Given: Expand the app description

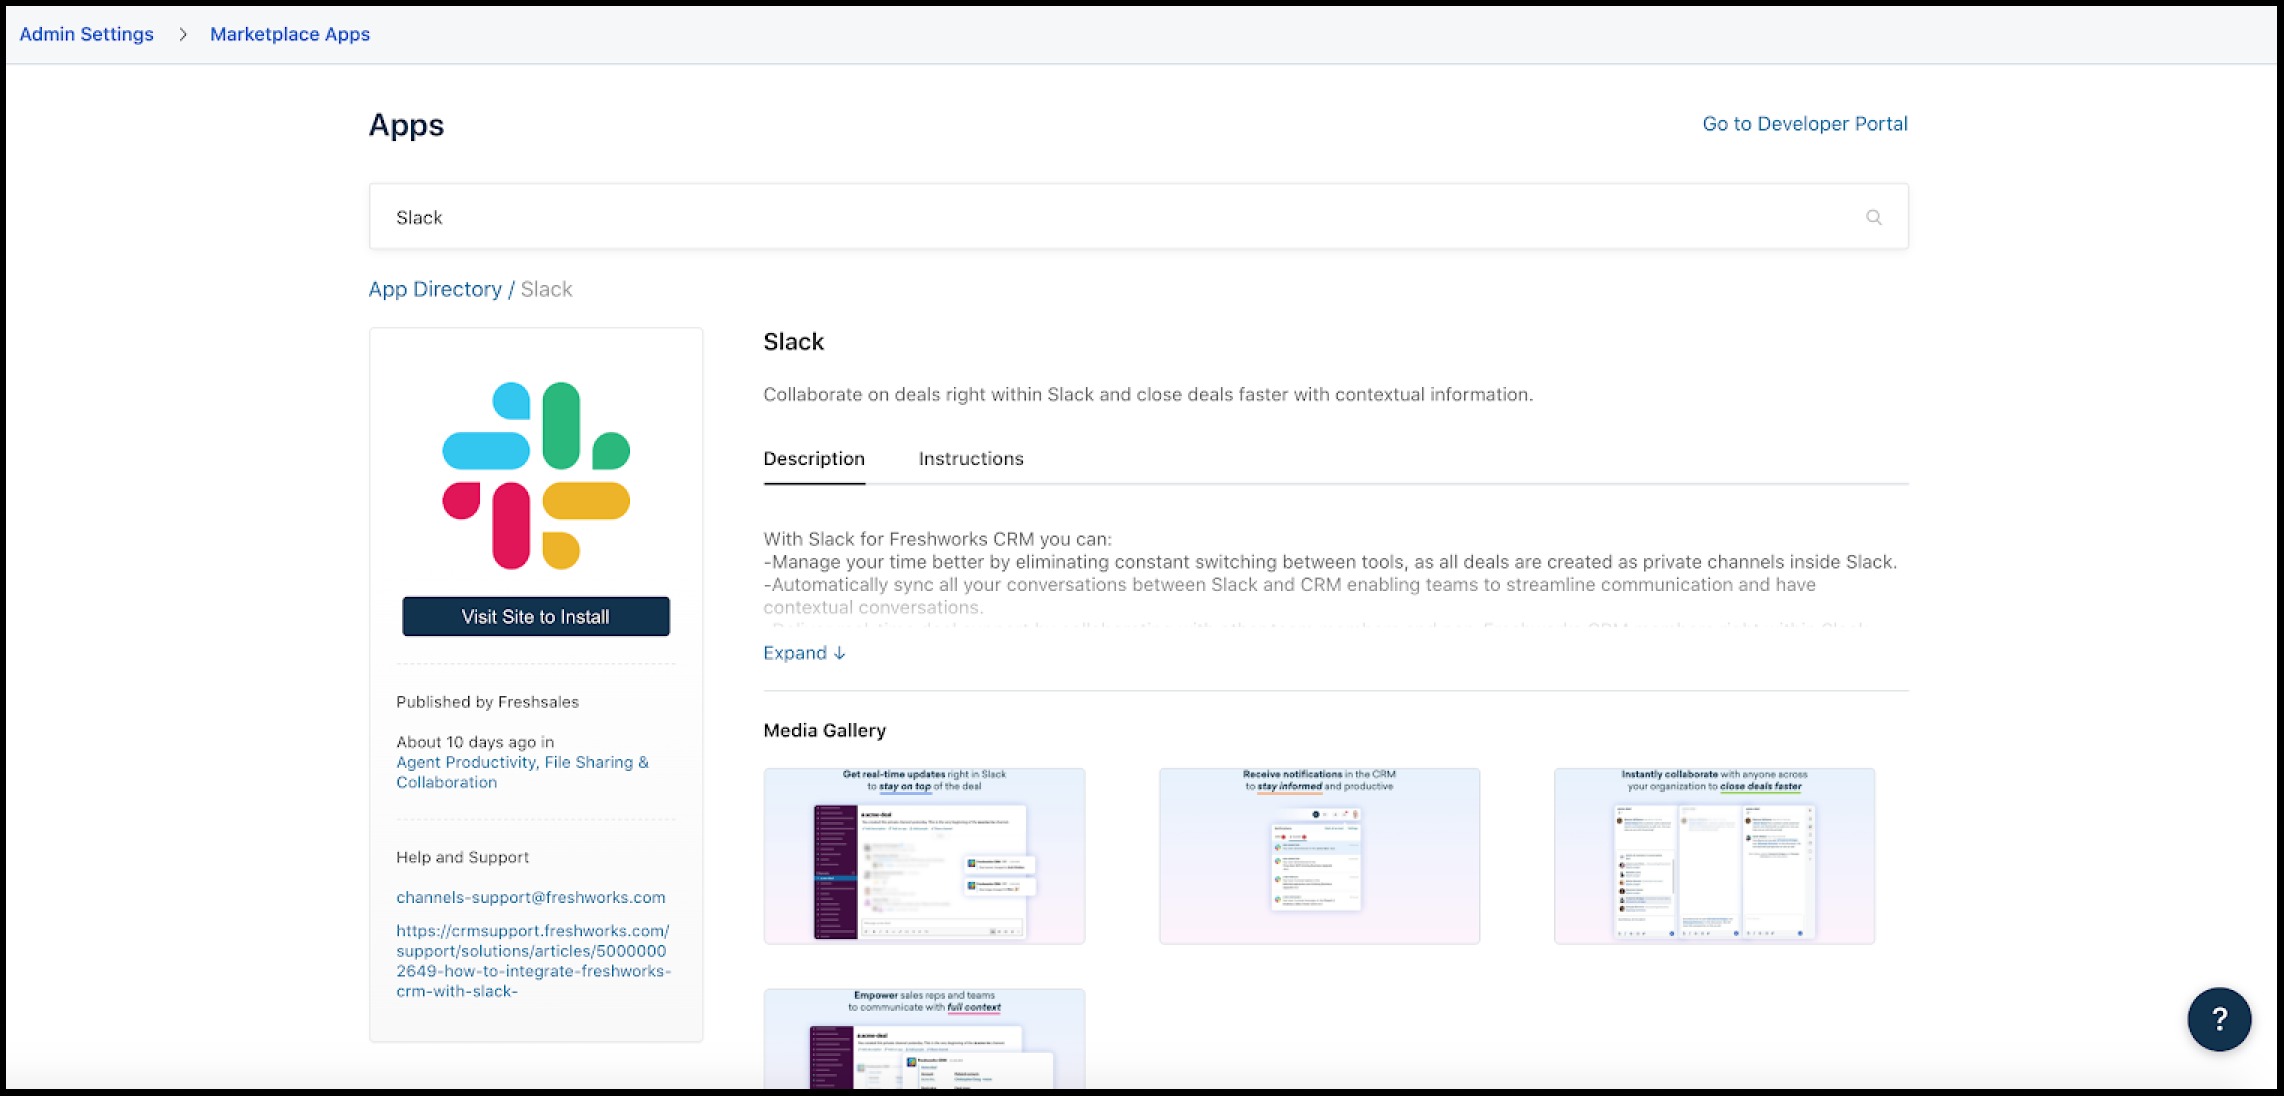Looking at the screenshot, I should tap(804, 653).
